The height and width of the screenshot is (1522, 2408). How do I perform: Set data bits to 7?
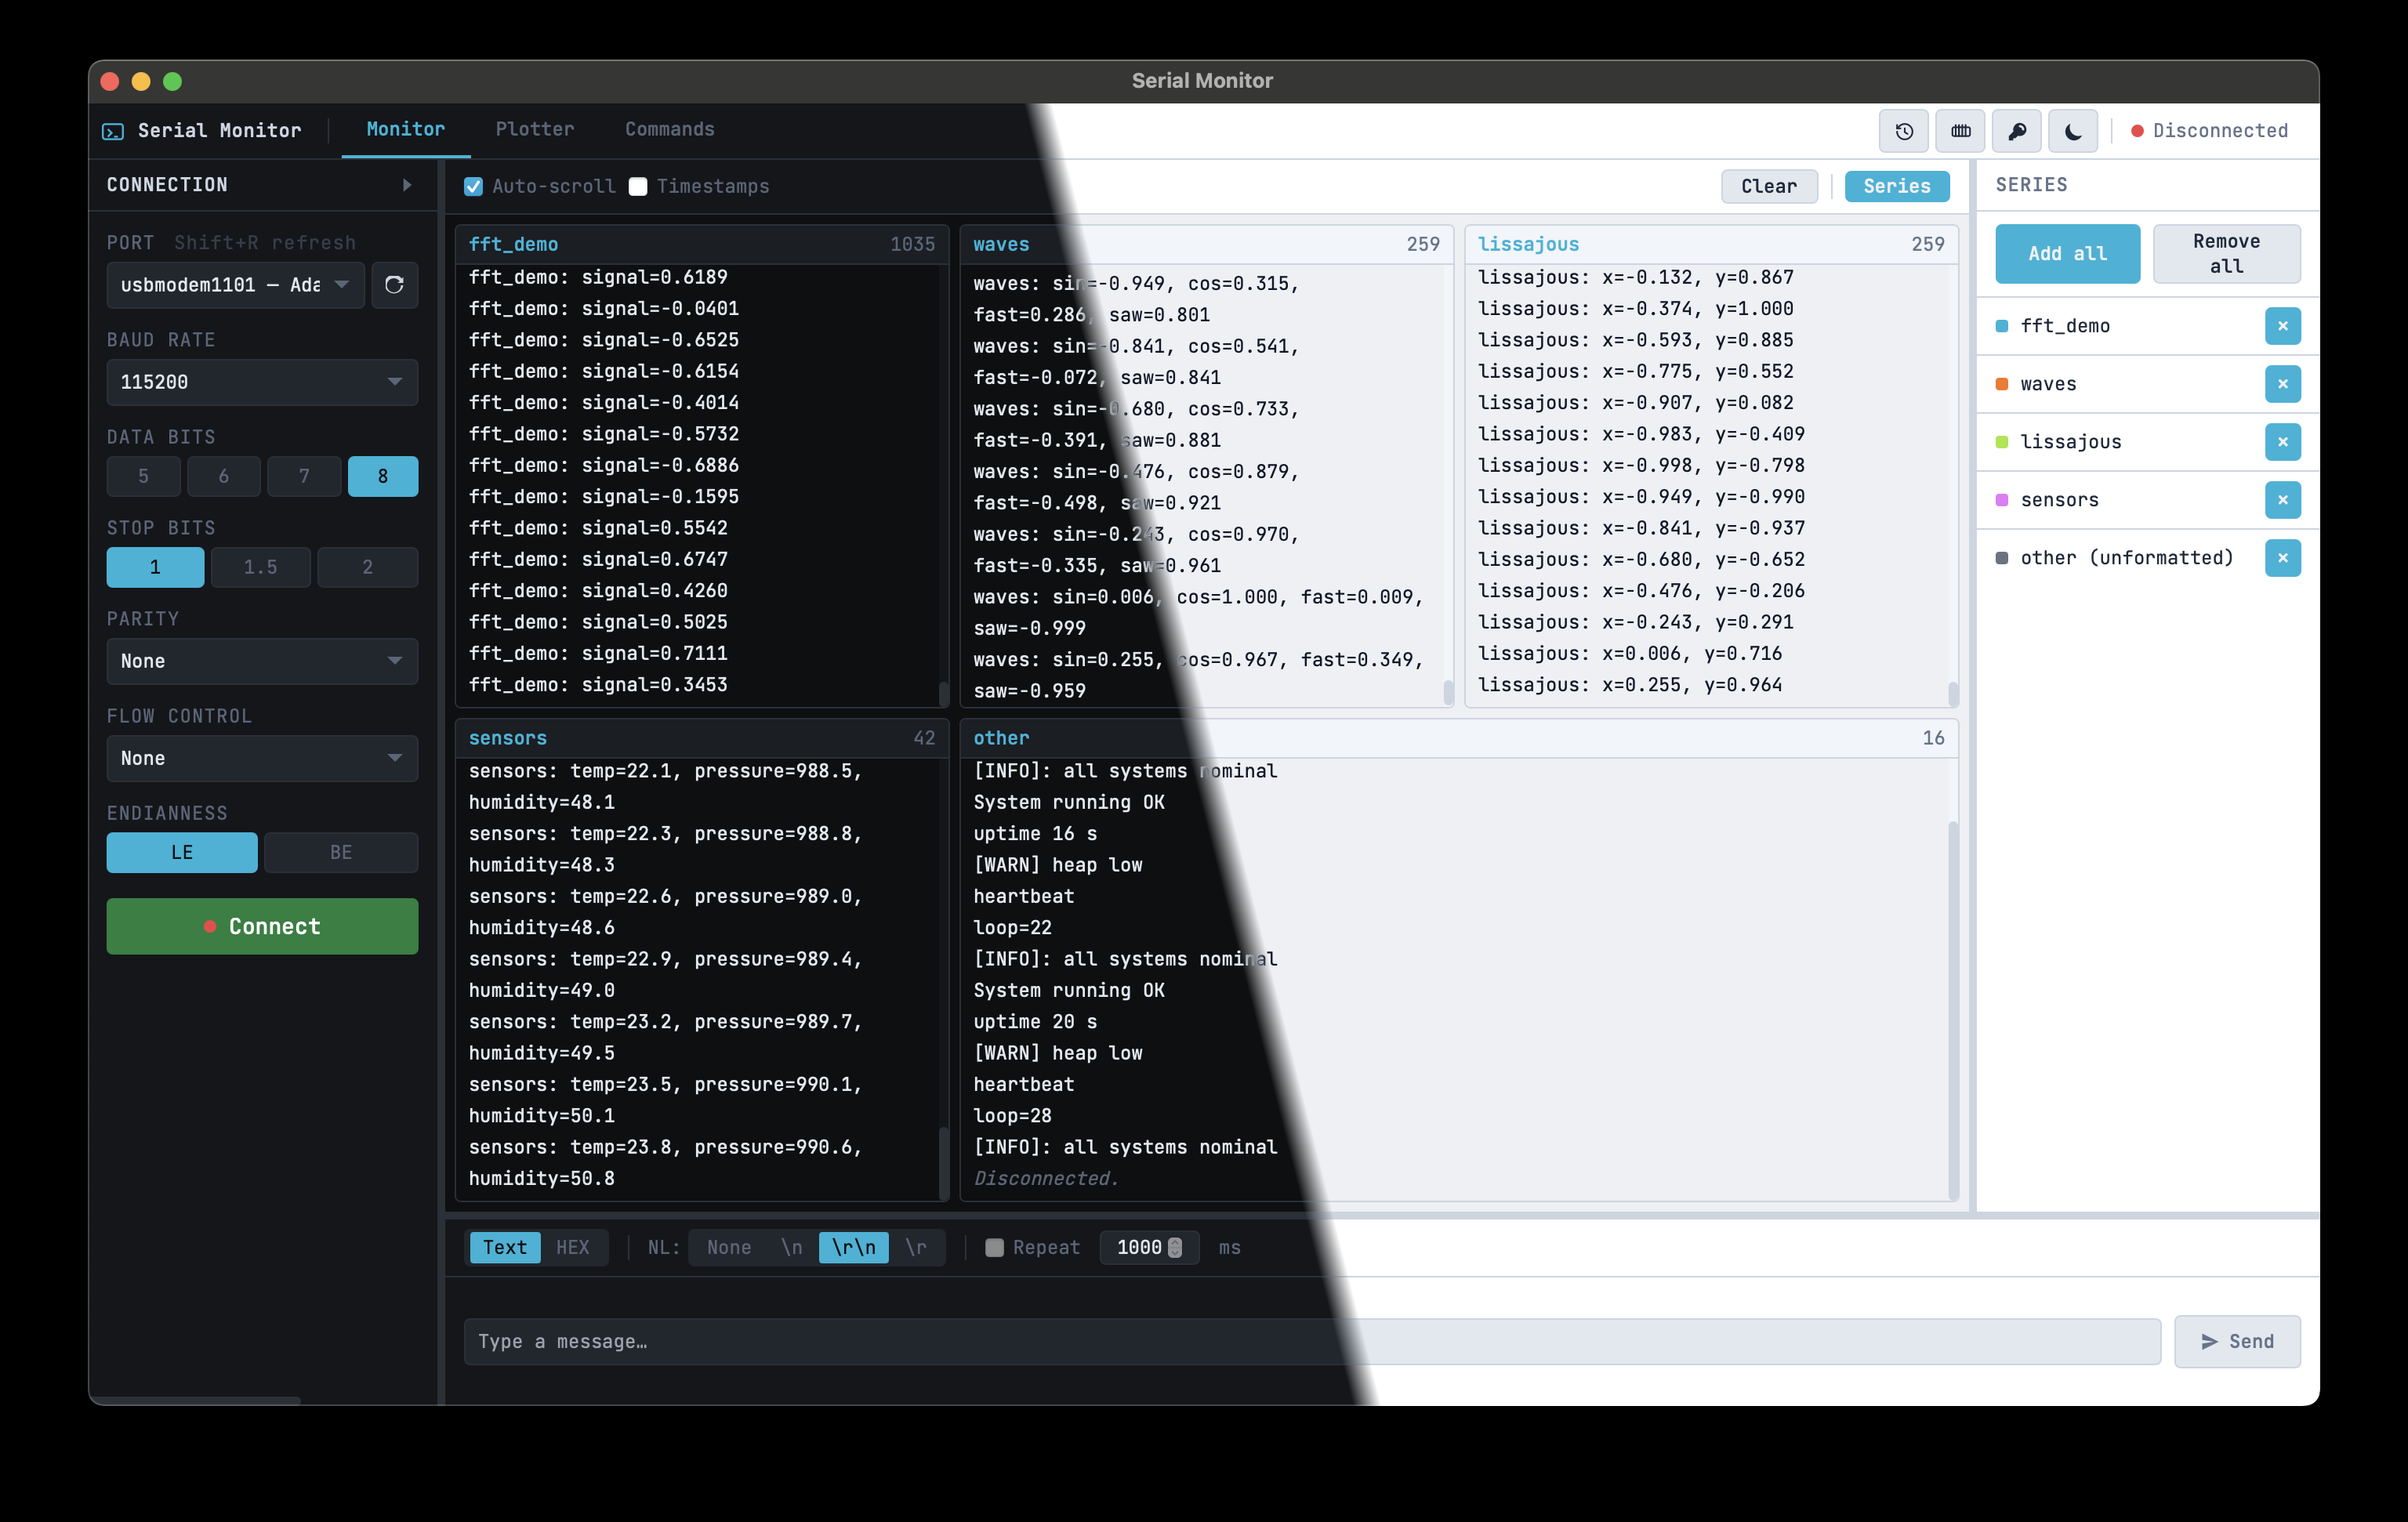click(304, 477)
